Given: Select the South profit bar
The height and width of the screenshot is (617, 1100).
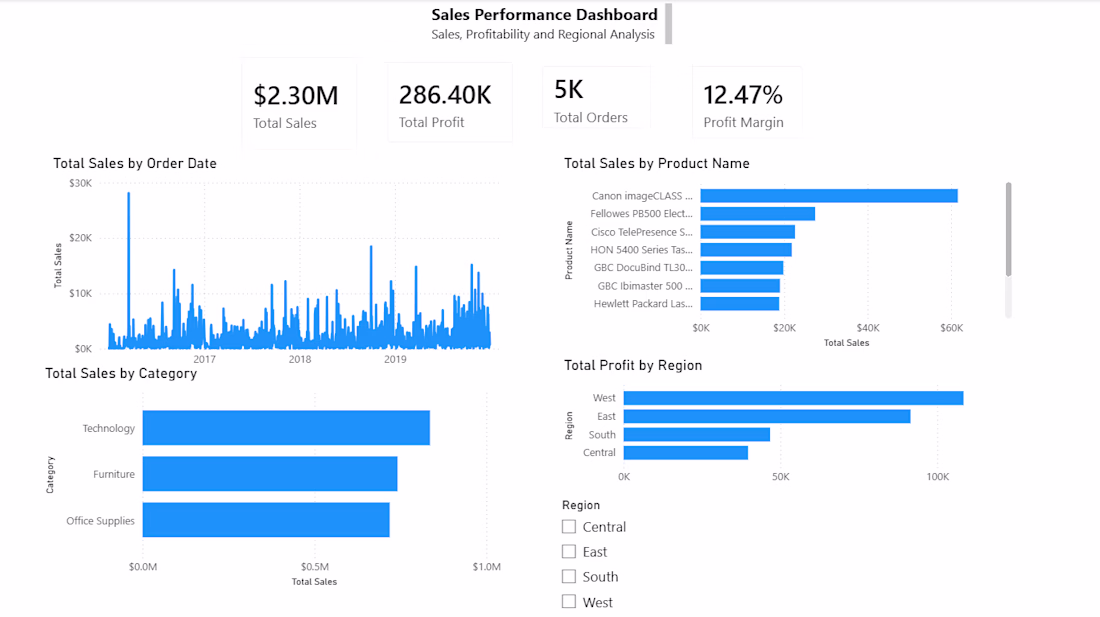Looking at the screenshot, I should (697, 435).
